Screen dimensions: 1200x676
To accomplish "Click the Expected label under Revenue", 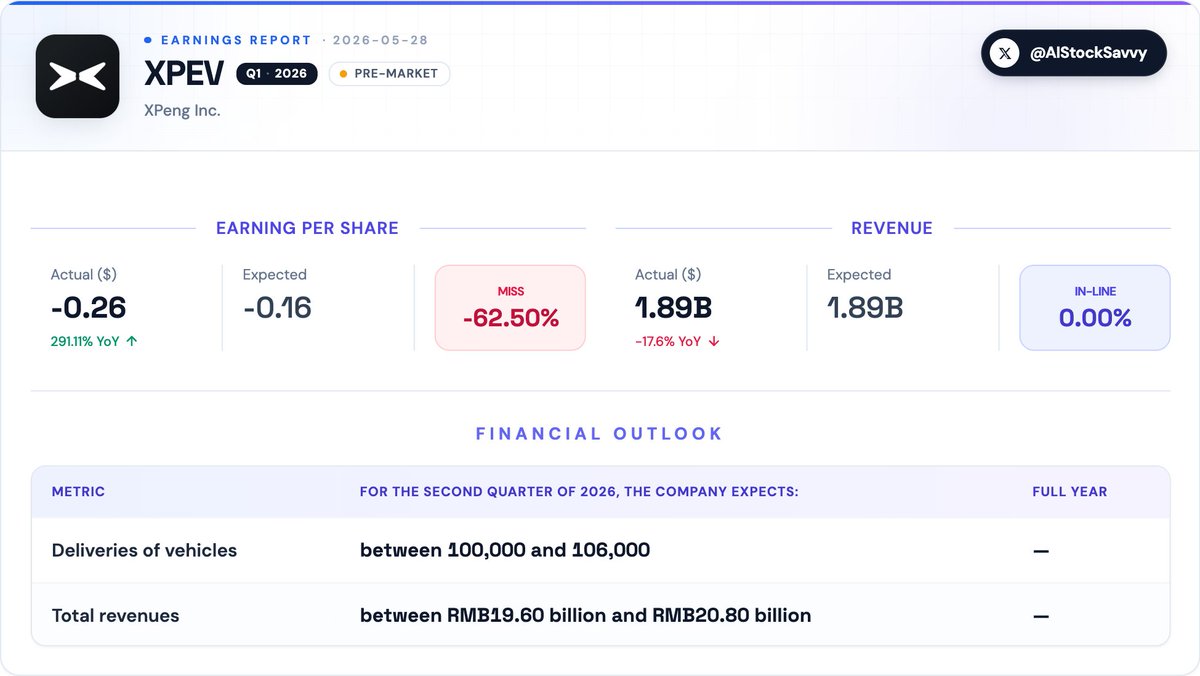I will pos(859,274).
